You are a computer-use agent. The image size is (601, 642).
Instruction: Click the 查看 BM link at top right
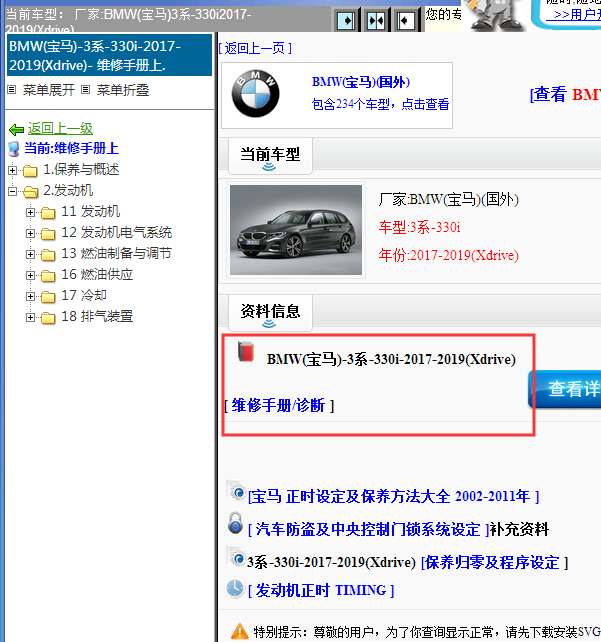[x=565, y=95]
